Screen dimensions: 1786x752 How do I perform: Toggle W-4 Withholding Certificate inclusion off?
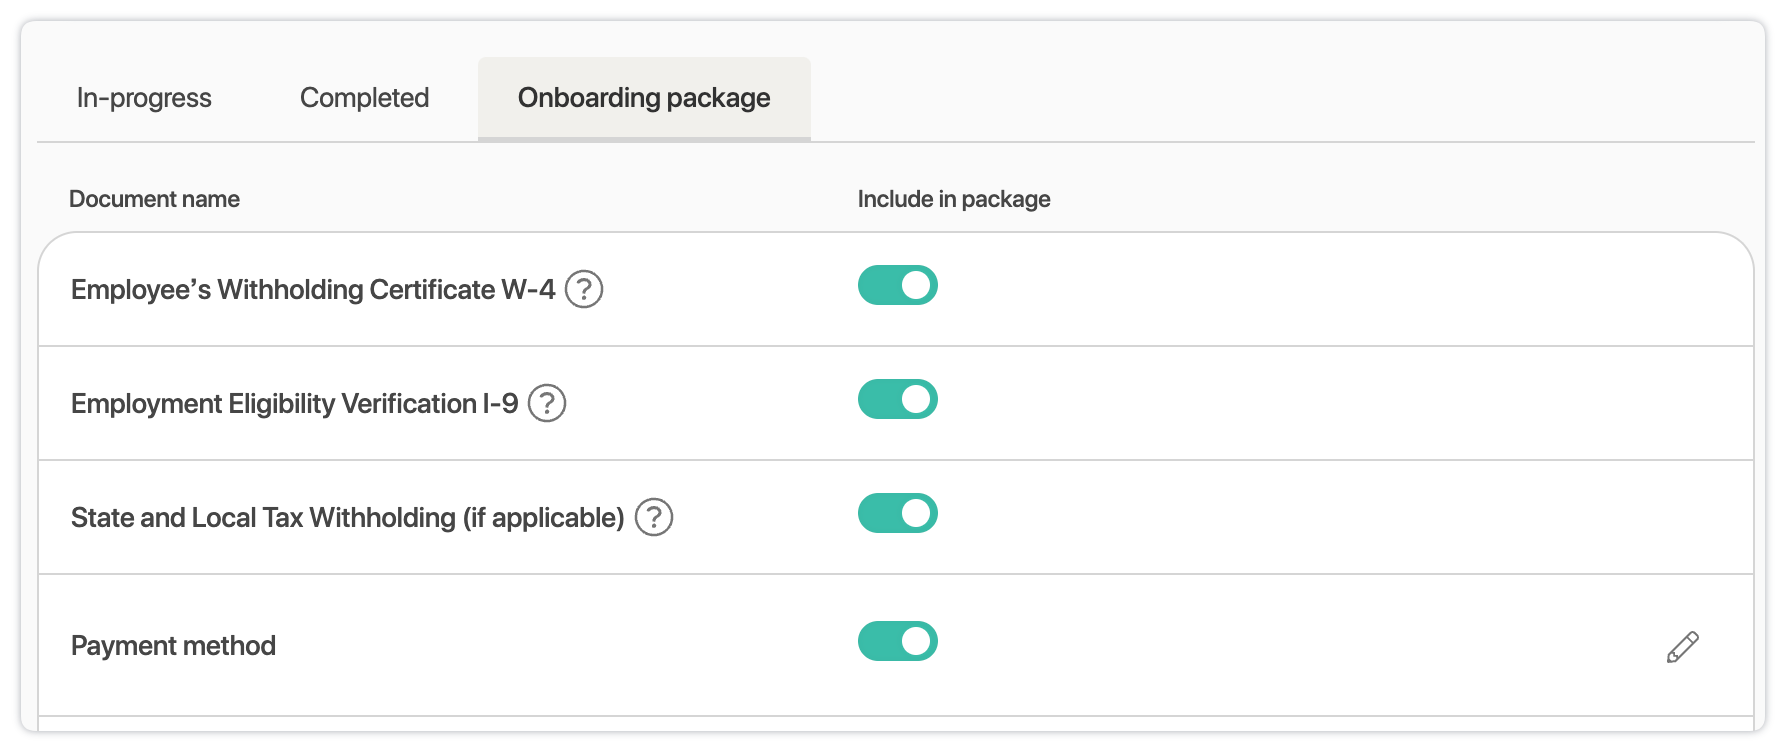click(x=897, y=286)
